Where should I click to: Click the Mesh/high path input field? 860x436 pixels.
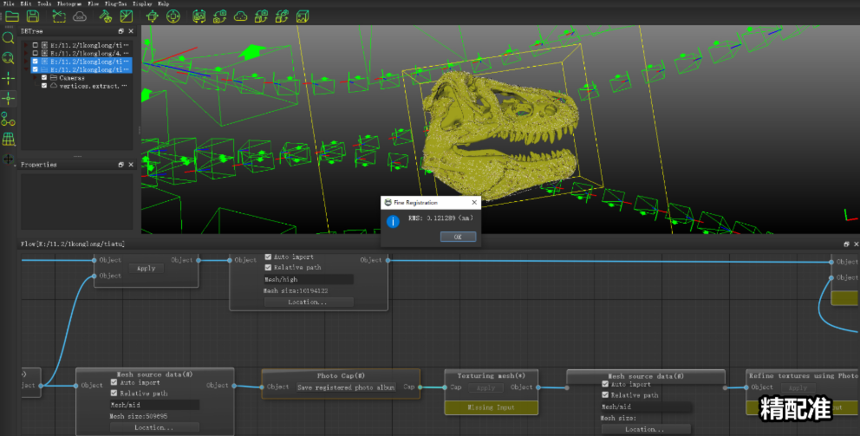coord(308,279)
